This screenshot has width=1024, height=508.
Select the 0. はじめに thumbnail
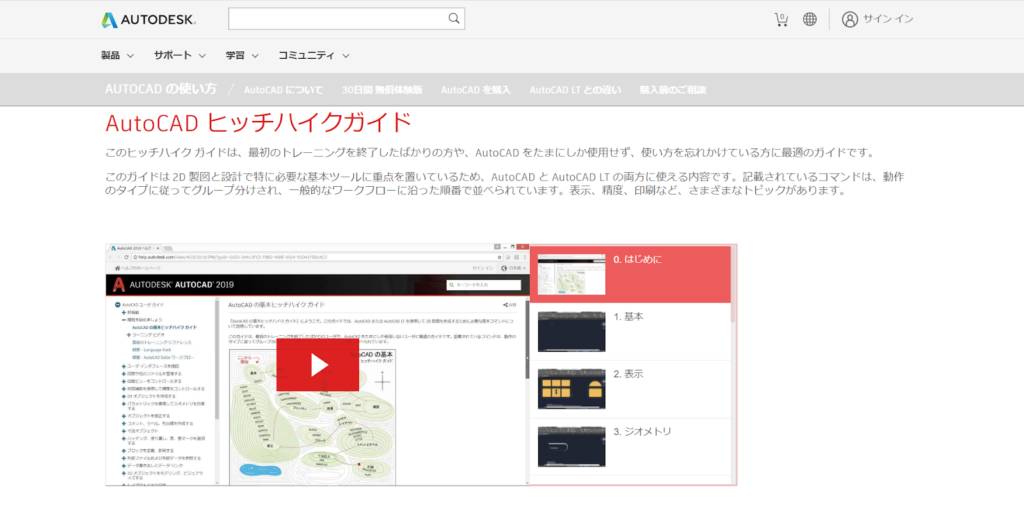pos(571,274)
